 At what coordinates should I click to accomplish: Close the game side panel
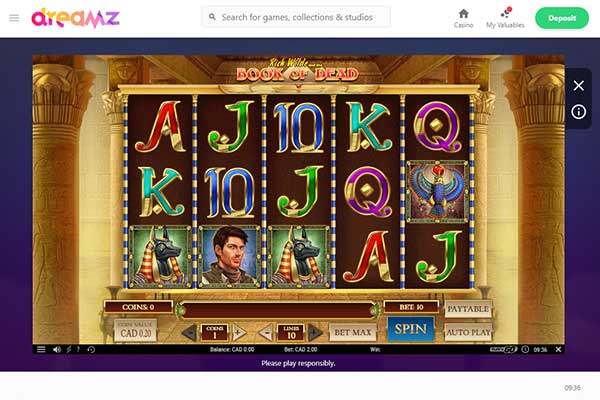pyautogui.click(x=578, y=85)
